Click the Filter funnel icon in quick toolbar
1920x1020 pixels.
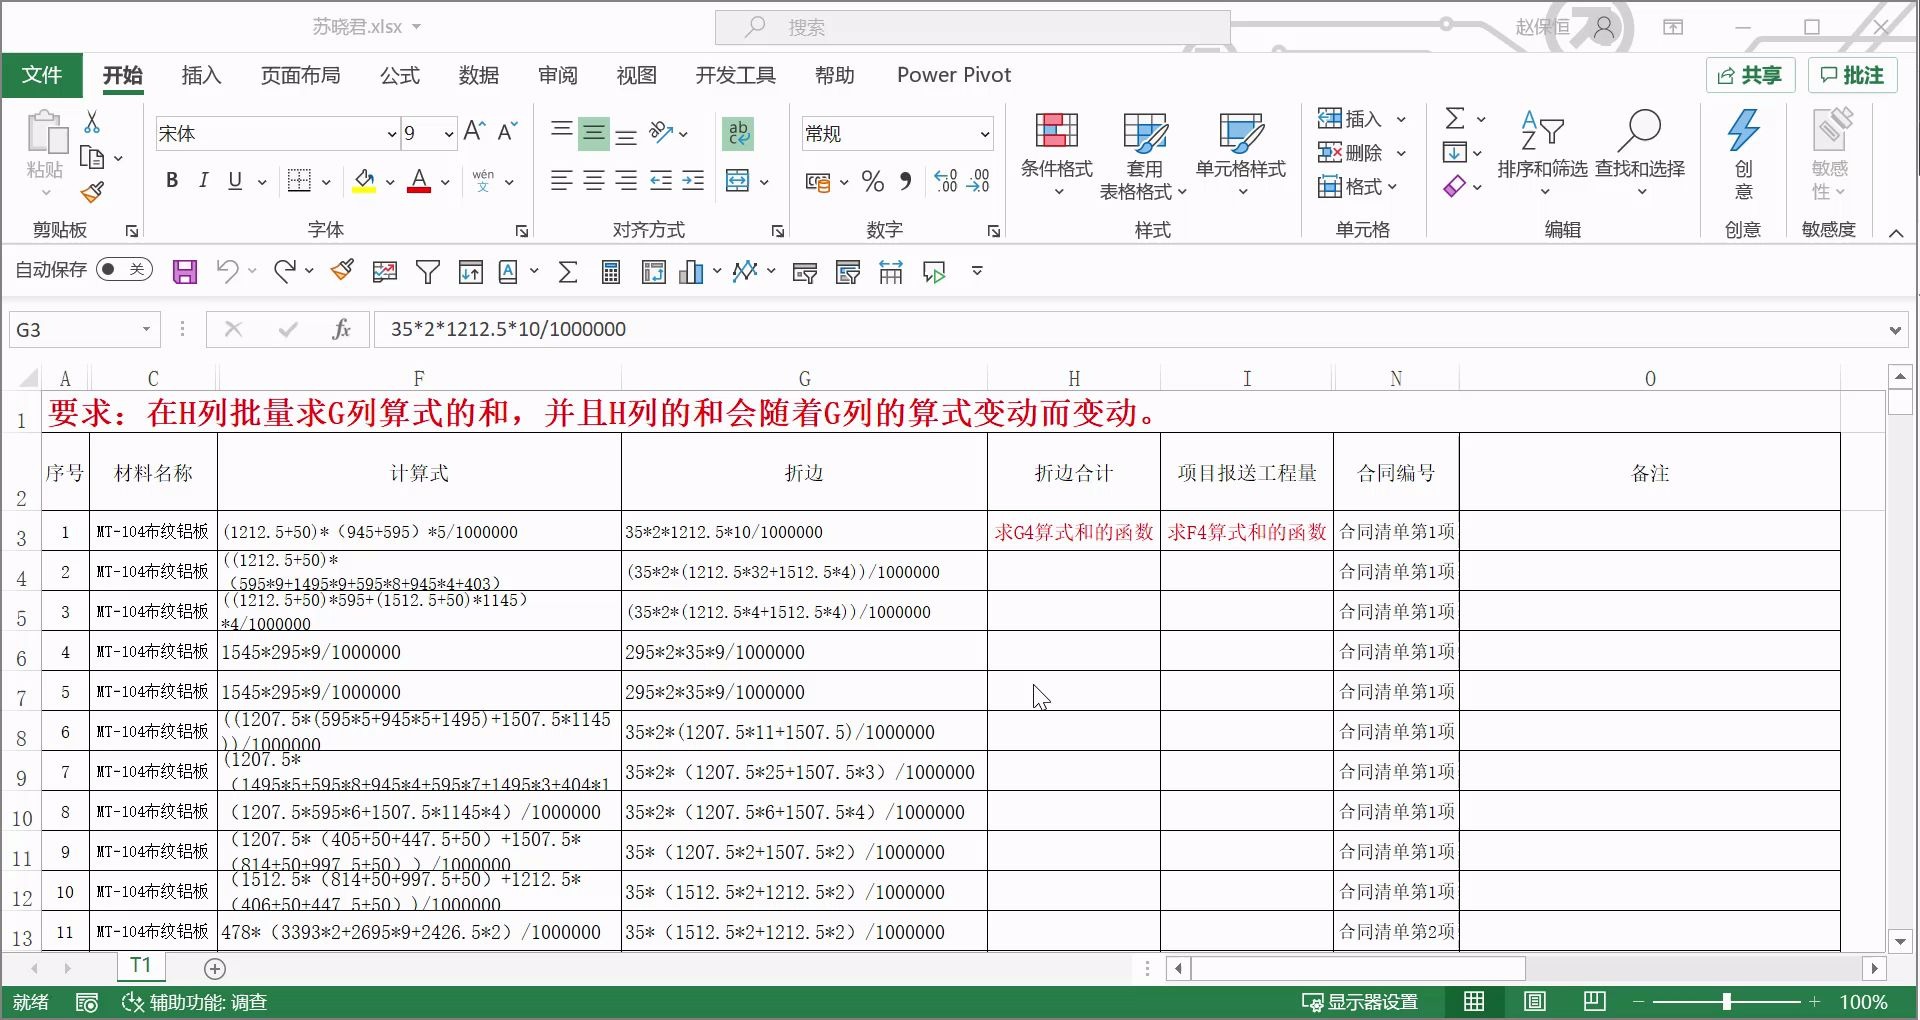[x=428, y=272]
